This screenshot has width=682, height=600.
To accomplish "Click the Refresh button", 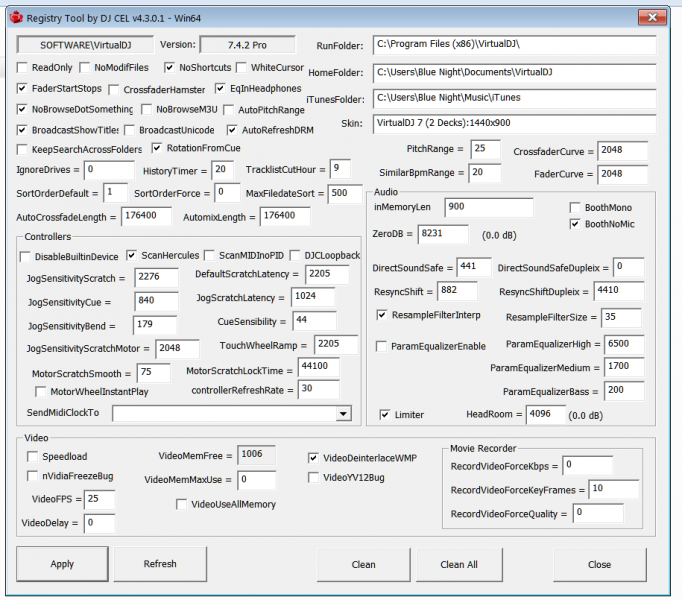I will [160, 564].
